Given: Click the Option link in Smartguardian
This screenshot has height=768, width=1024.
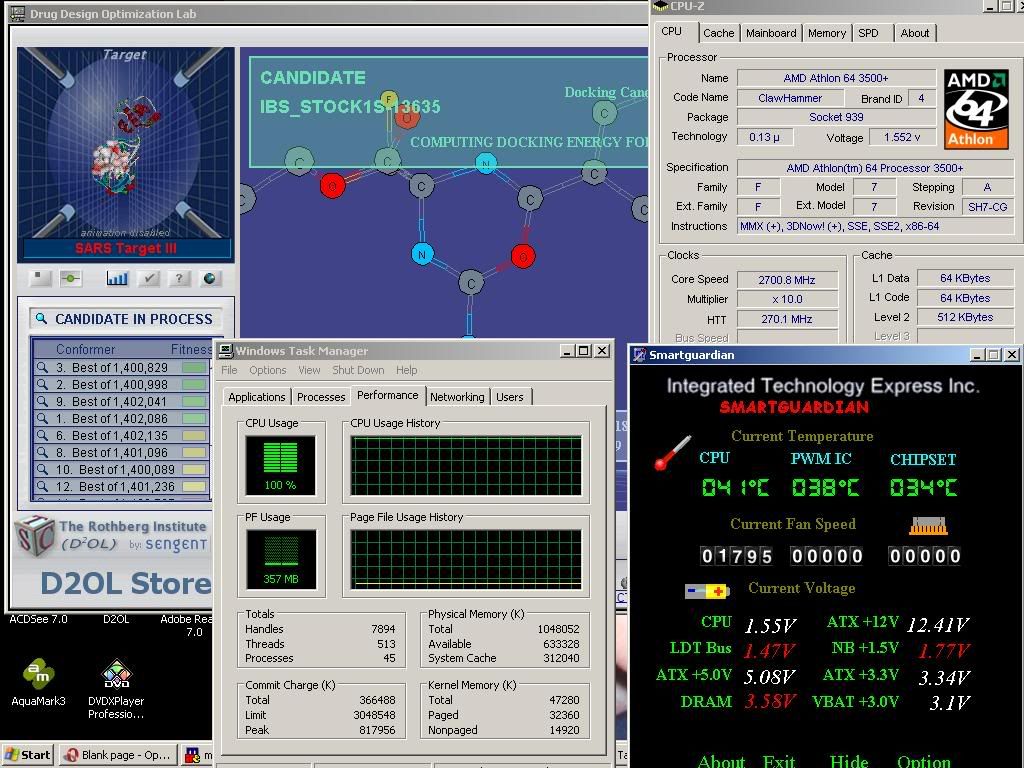Looking at the screenshot, I should tap(923, 761).
